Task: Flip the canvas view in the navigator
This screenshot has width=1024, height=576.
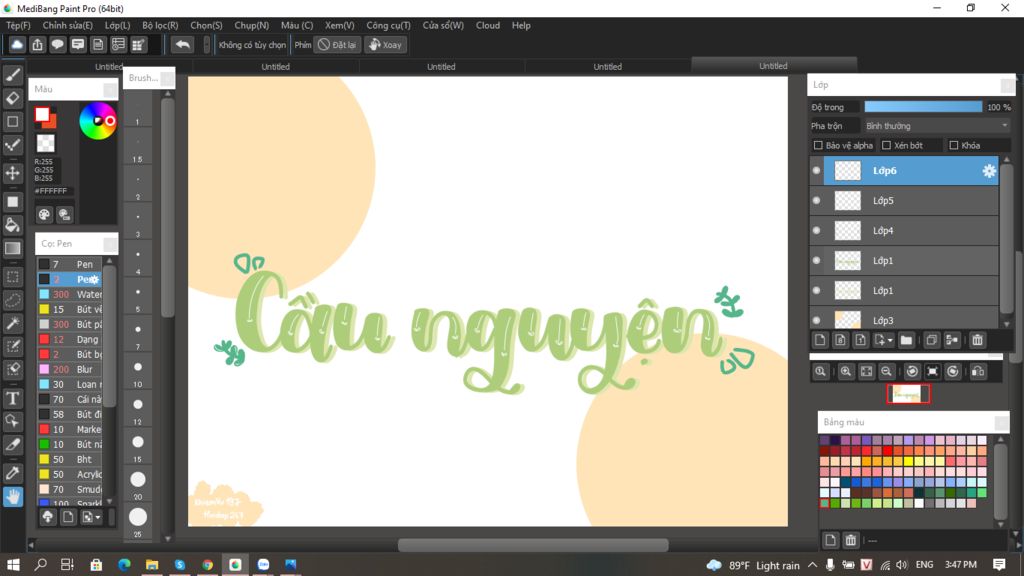Action: [978, 372]
